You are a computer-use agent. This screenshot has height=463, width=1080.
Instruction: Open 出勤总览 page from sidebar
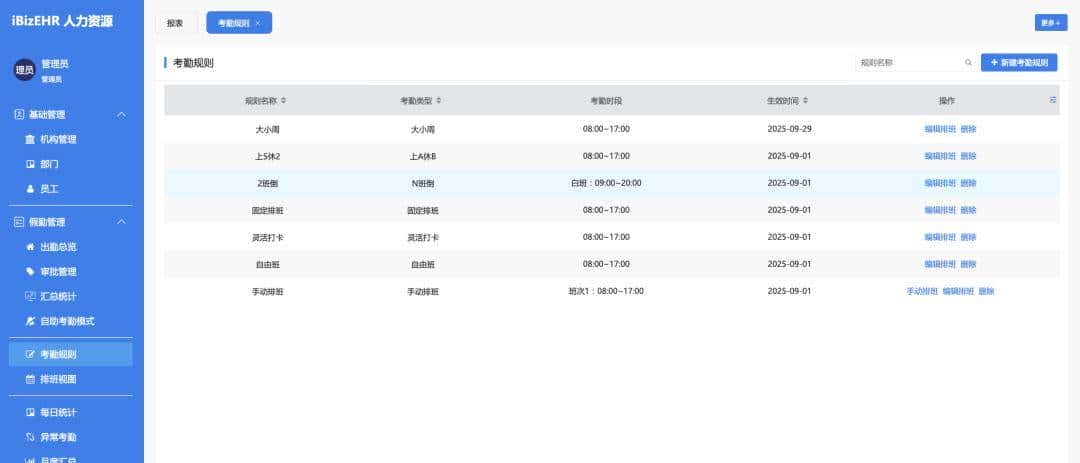point(57,246)
